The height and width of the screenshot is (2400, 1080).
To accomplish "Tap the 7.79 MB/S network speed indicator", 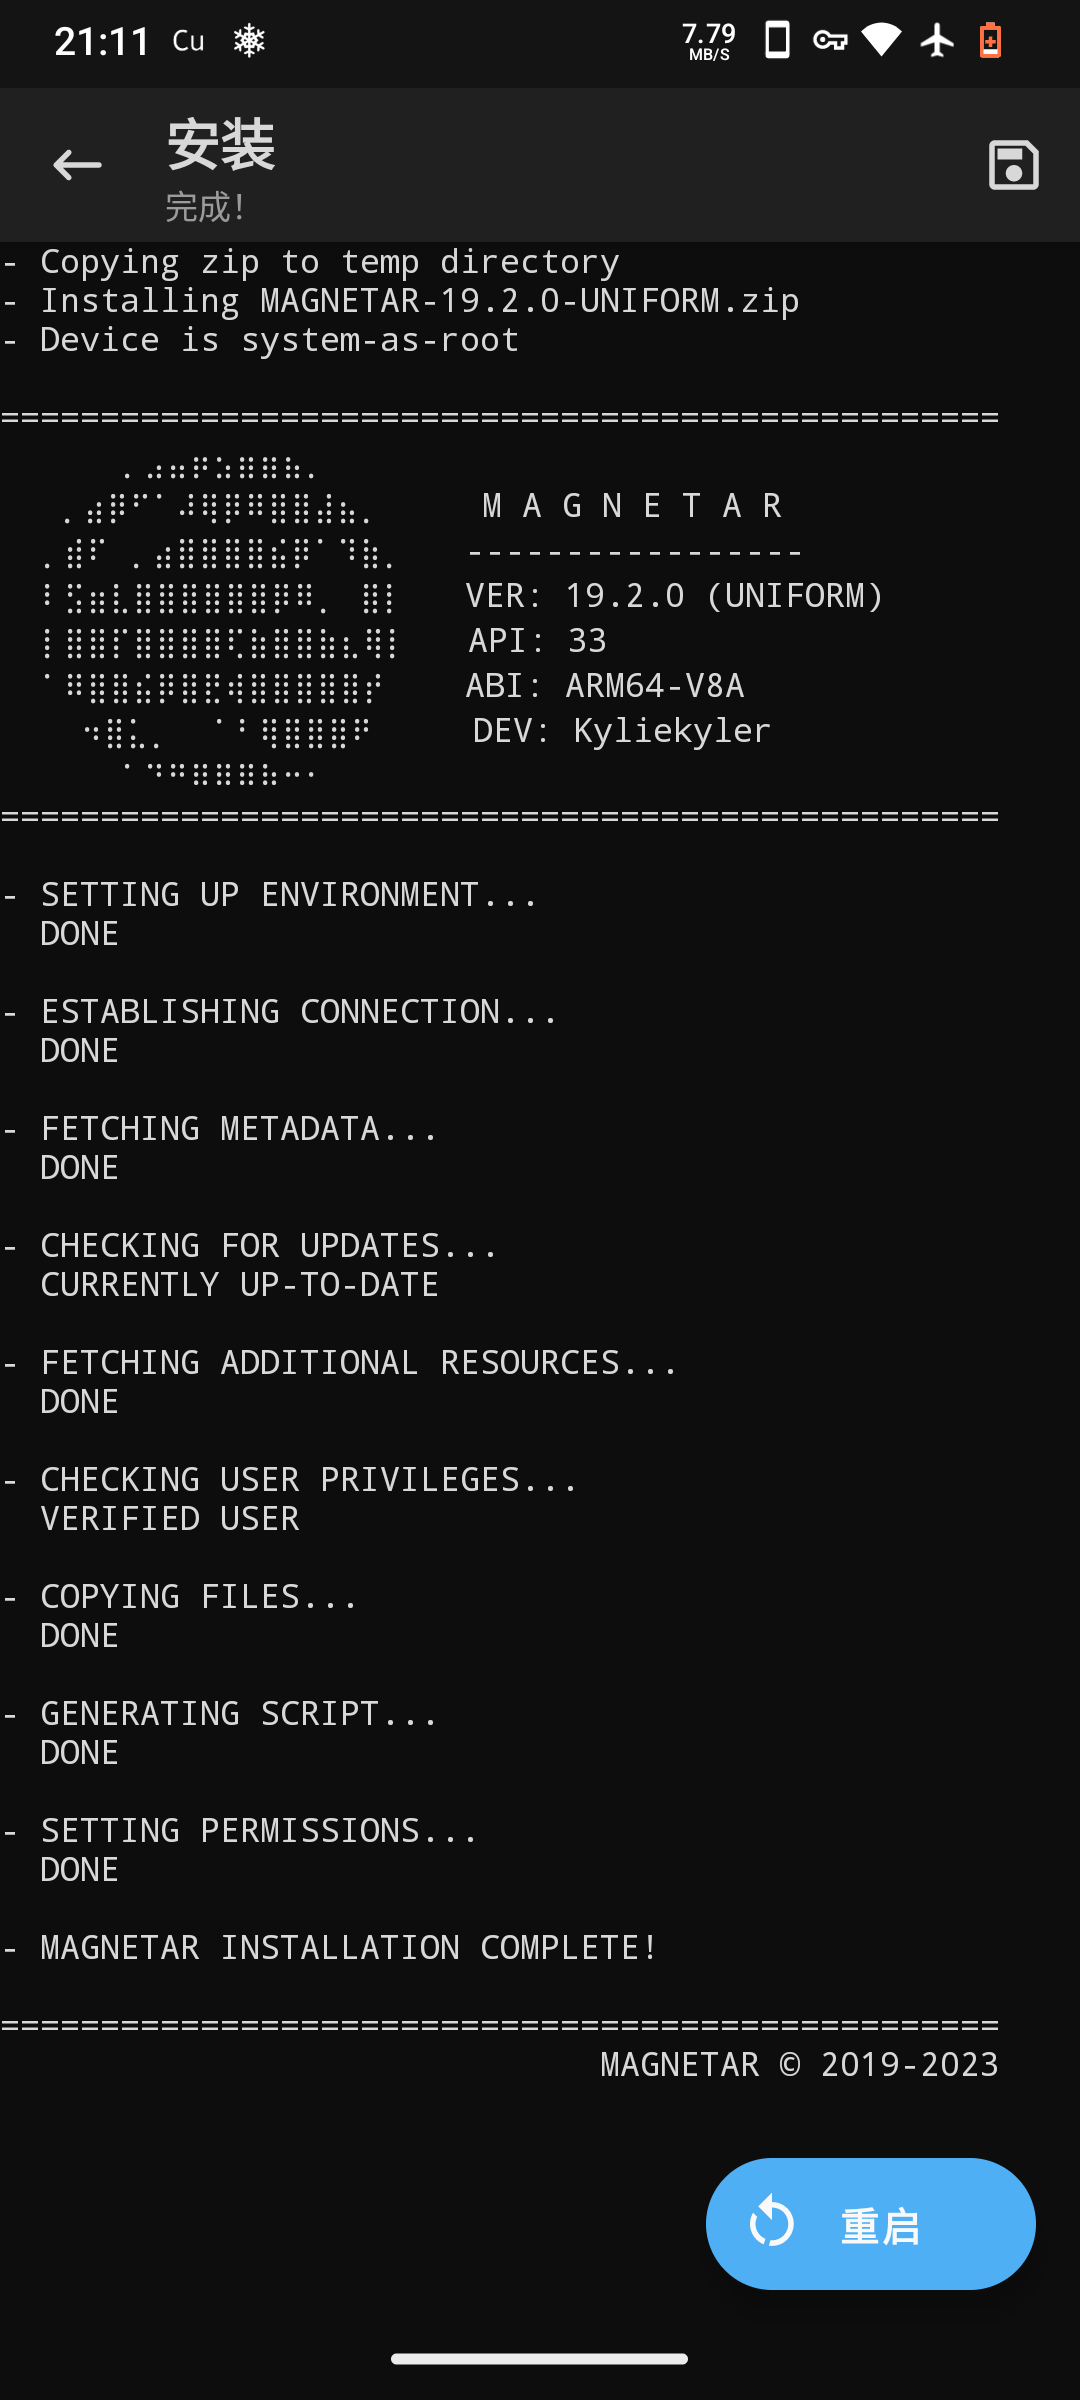I will tap(709, 41).
